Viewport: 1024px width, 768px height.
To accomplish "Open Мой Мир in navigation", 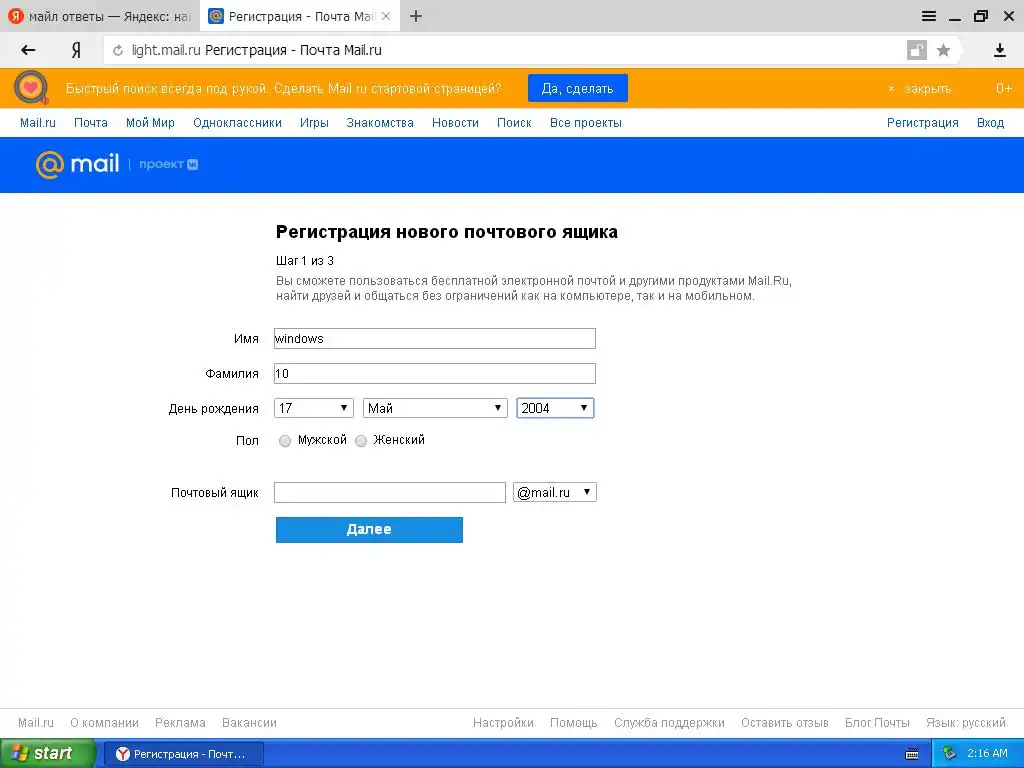I will 150,123.
